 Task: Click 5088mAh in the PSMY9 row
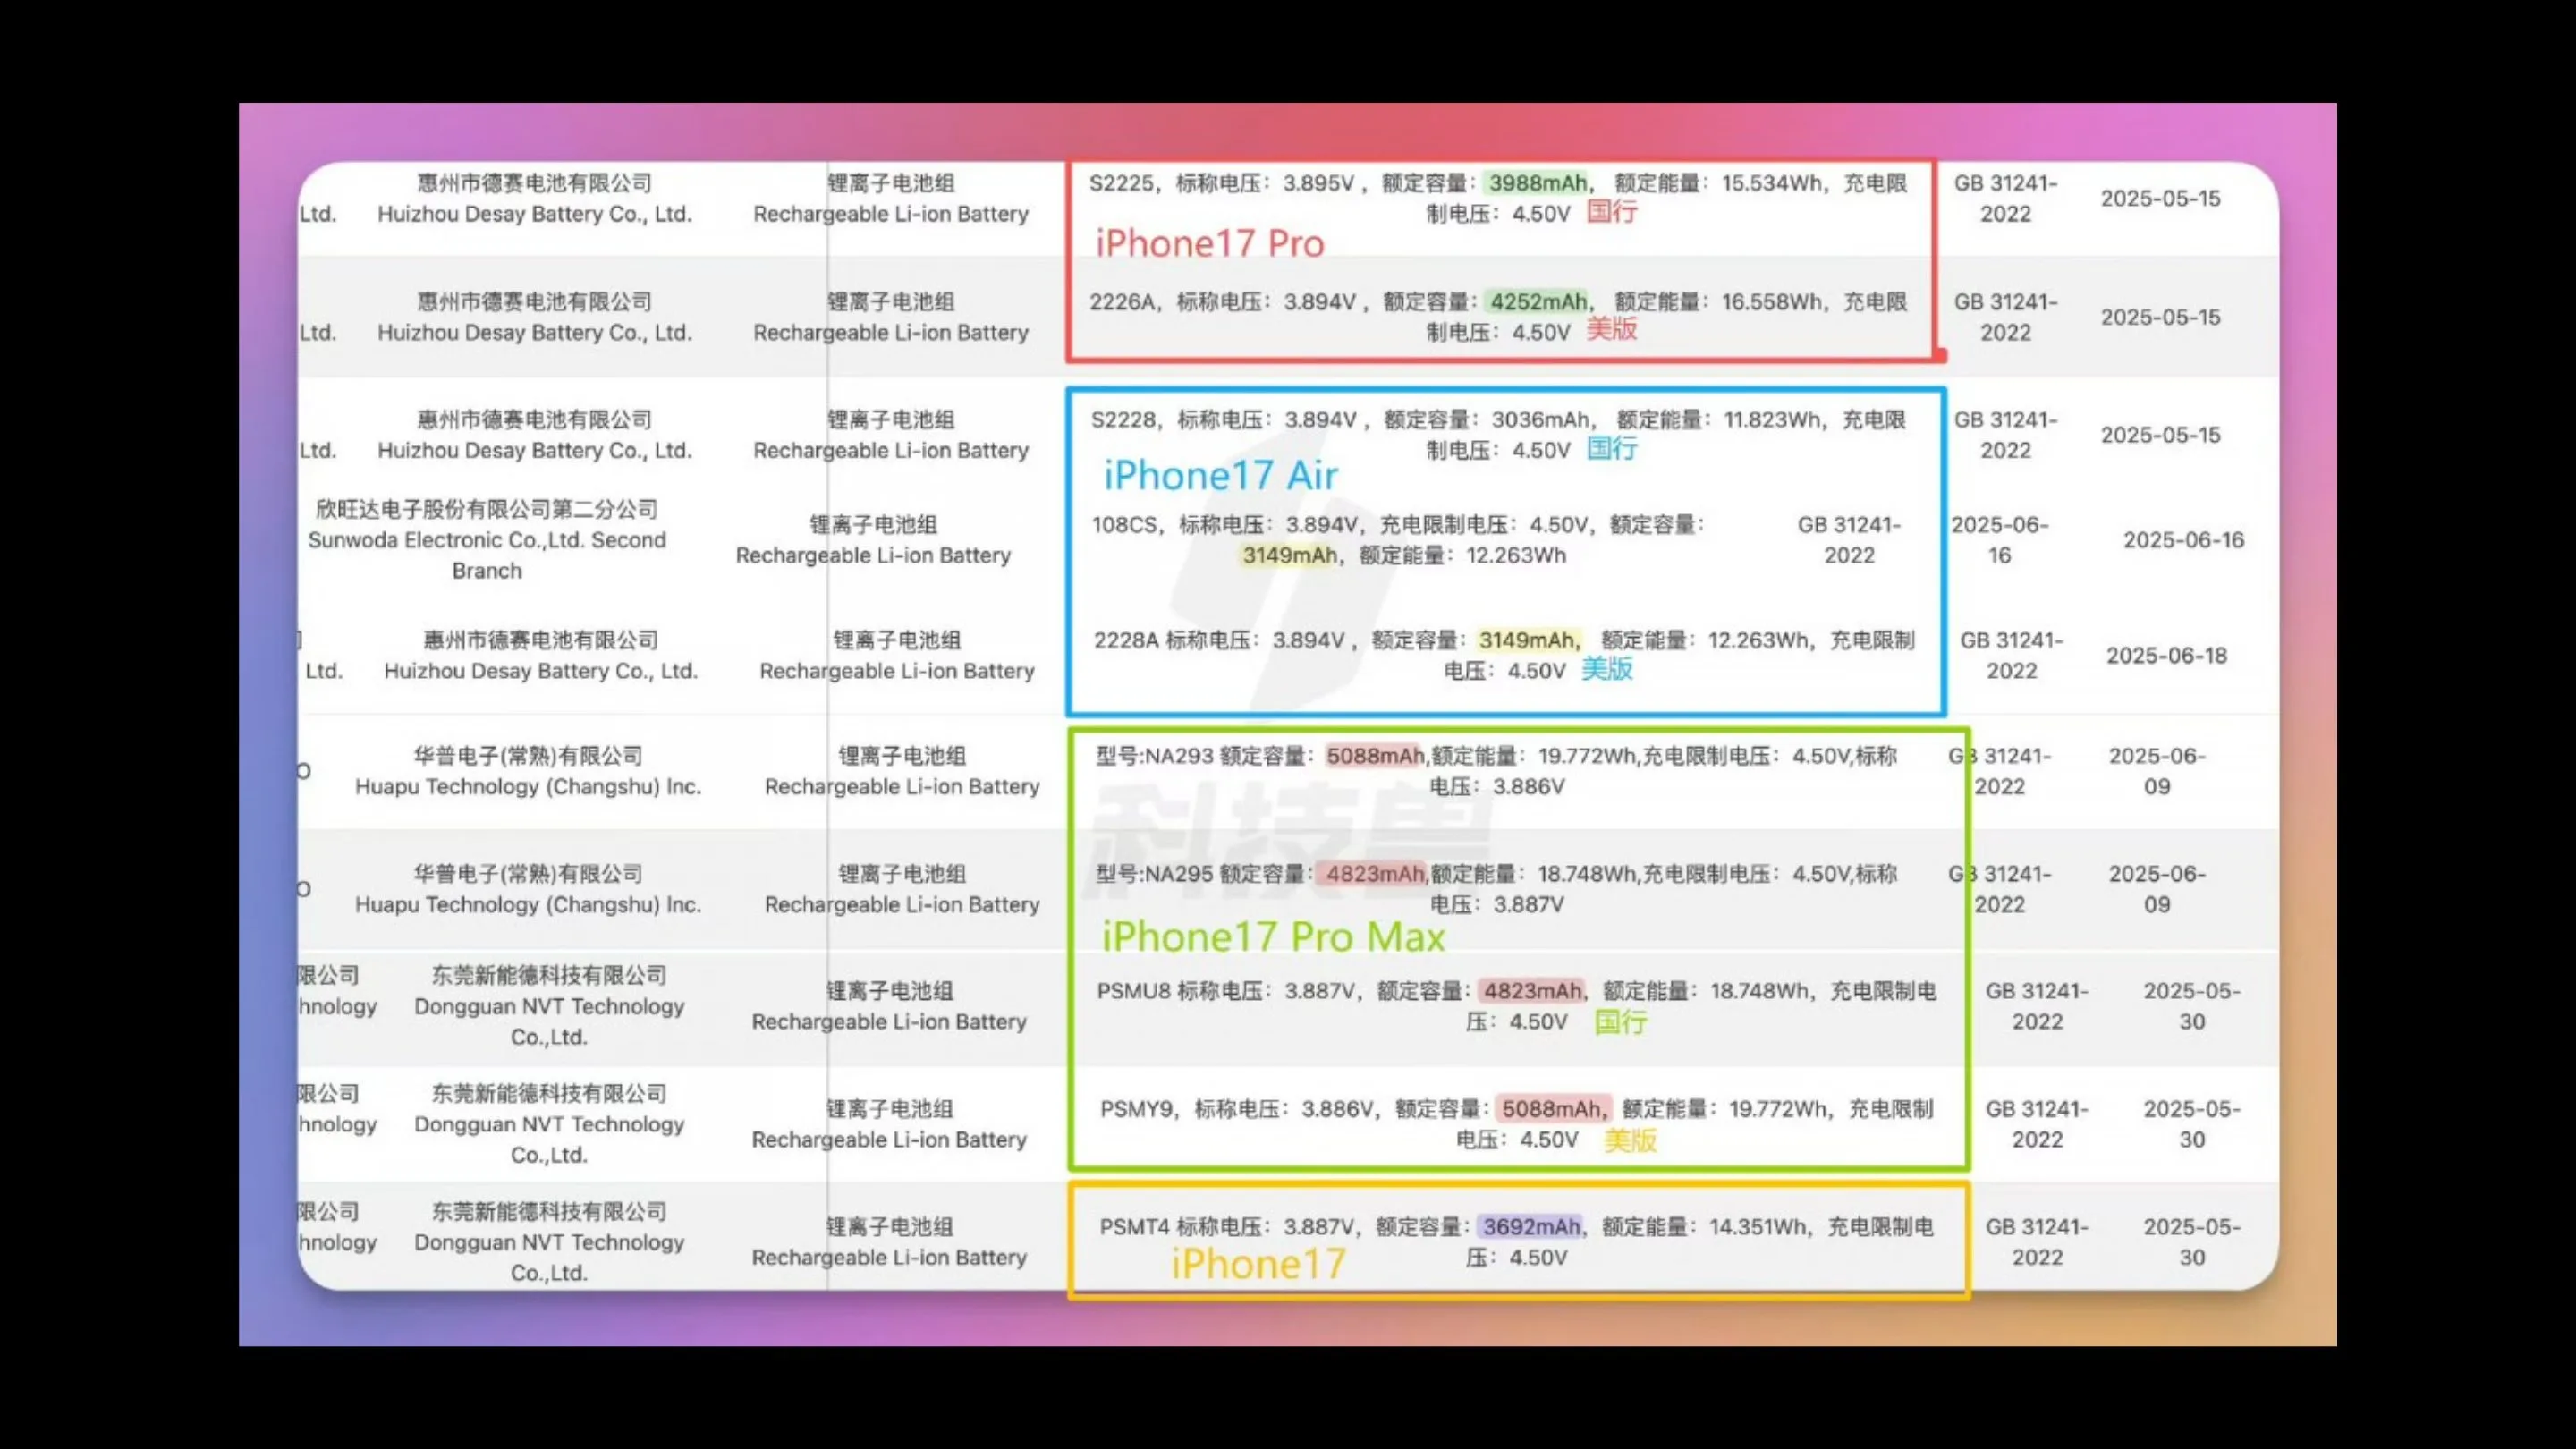click(1552, 1108)
